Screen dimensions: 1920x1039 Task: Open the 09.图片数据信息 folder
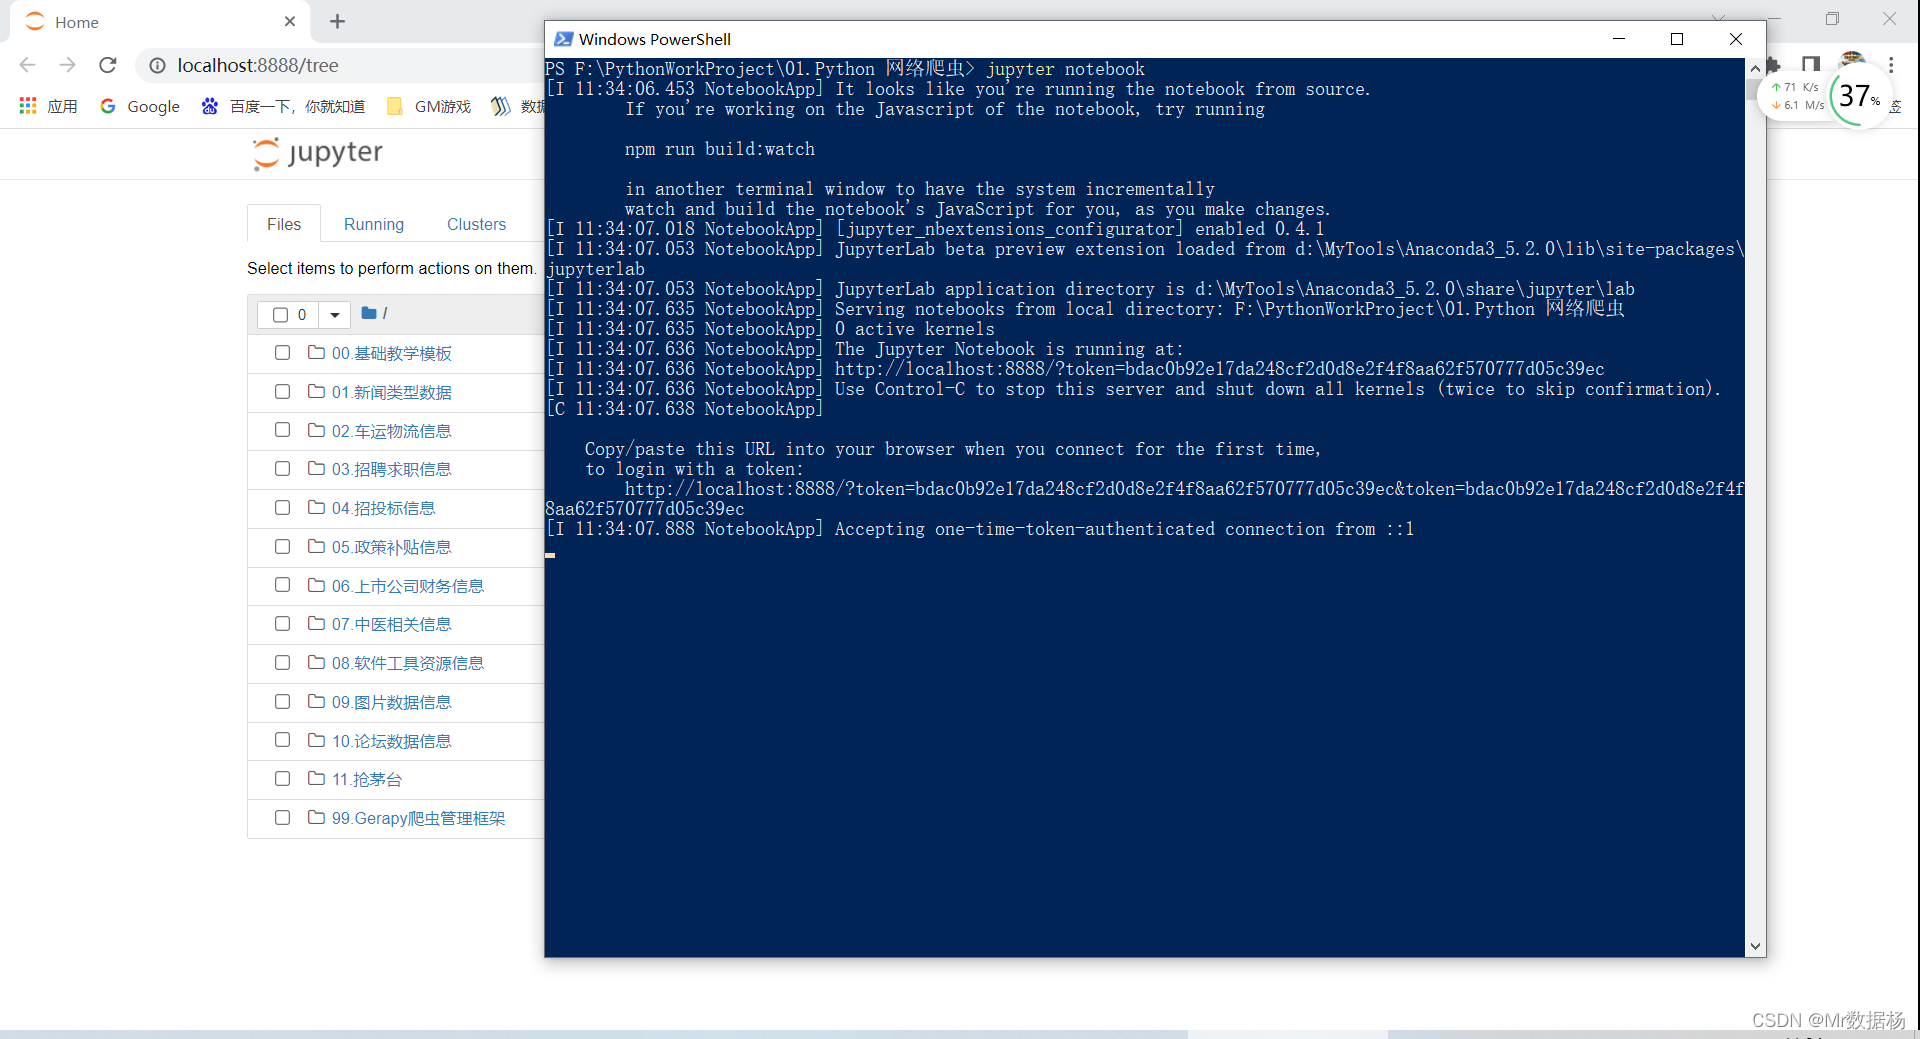tap(392, 703)
